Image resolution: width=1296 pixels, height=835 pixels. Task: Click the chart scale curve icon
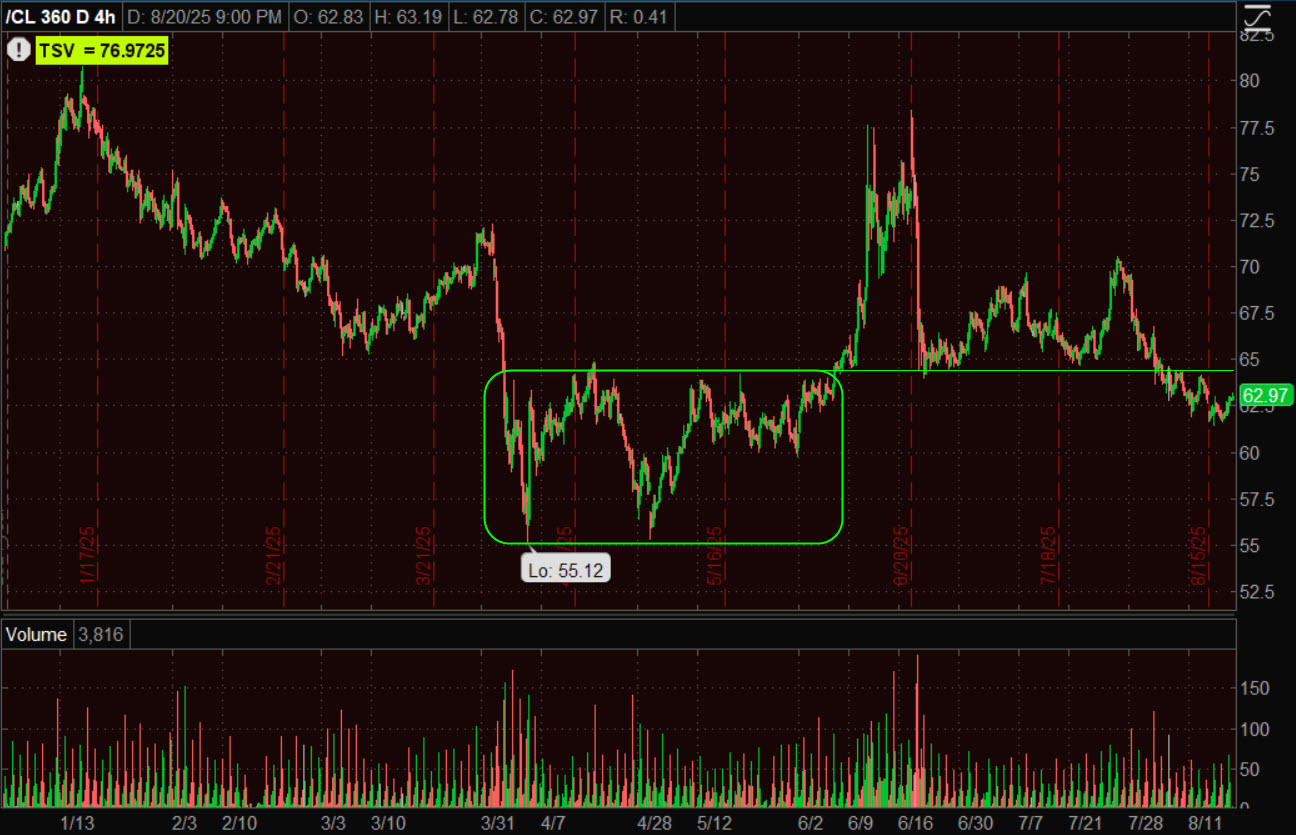tap(1257, 17)
